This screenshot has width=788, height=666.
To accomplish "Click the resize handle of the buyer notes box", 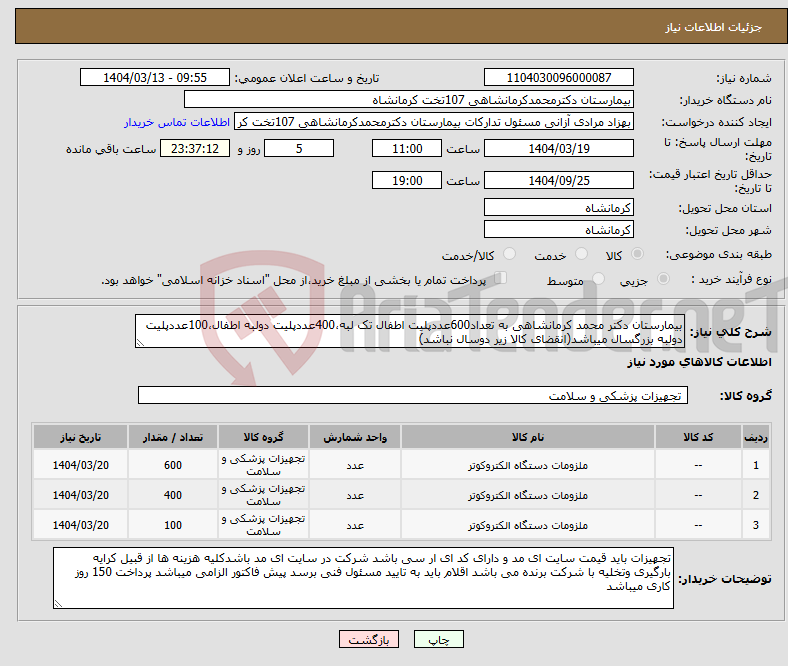I will [58, 603].
